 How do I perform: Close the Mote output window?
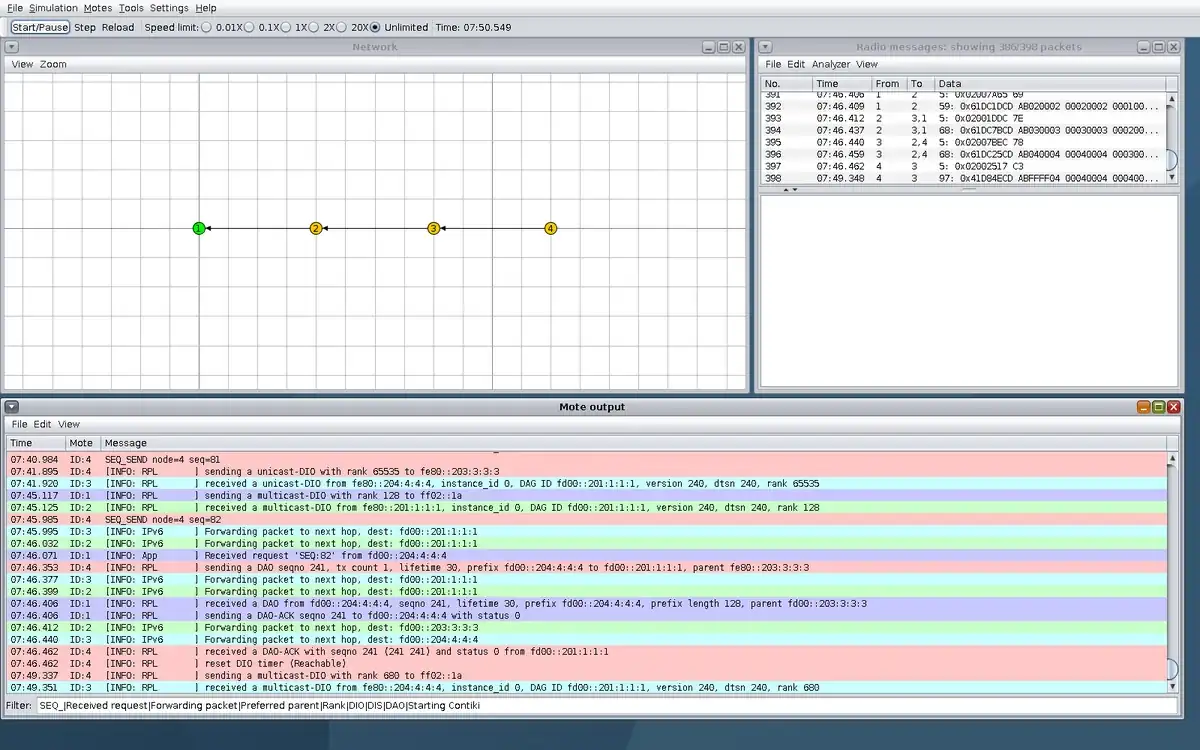click(1174, 407)
